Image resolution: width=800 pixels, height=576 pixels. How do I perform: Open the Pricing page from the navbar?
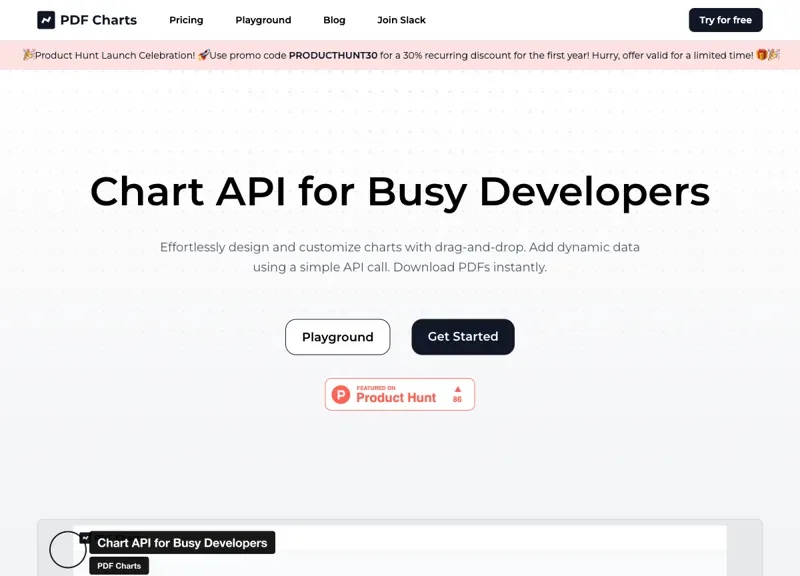[186, 20]
